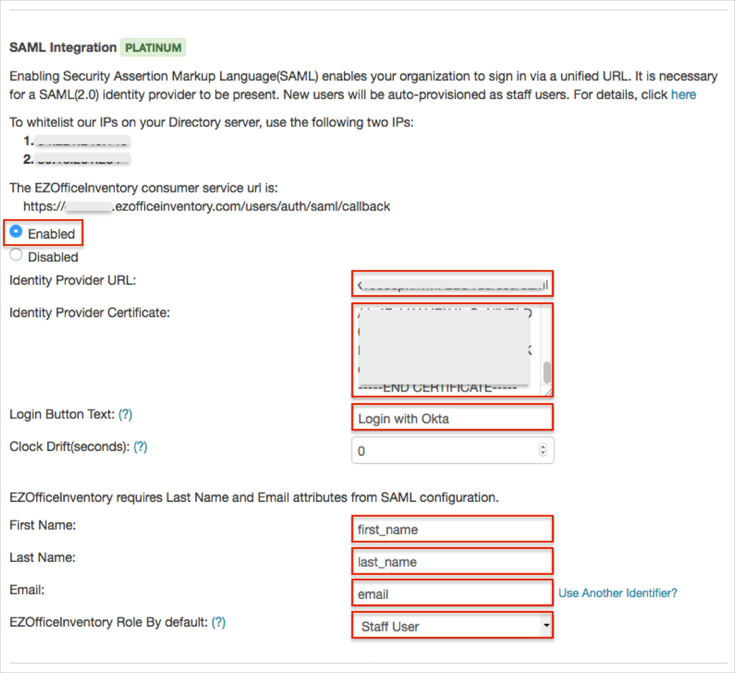735x673 pixels.
Task: Click the First Name attribute field
Action: click(x=452, y=529)
